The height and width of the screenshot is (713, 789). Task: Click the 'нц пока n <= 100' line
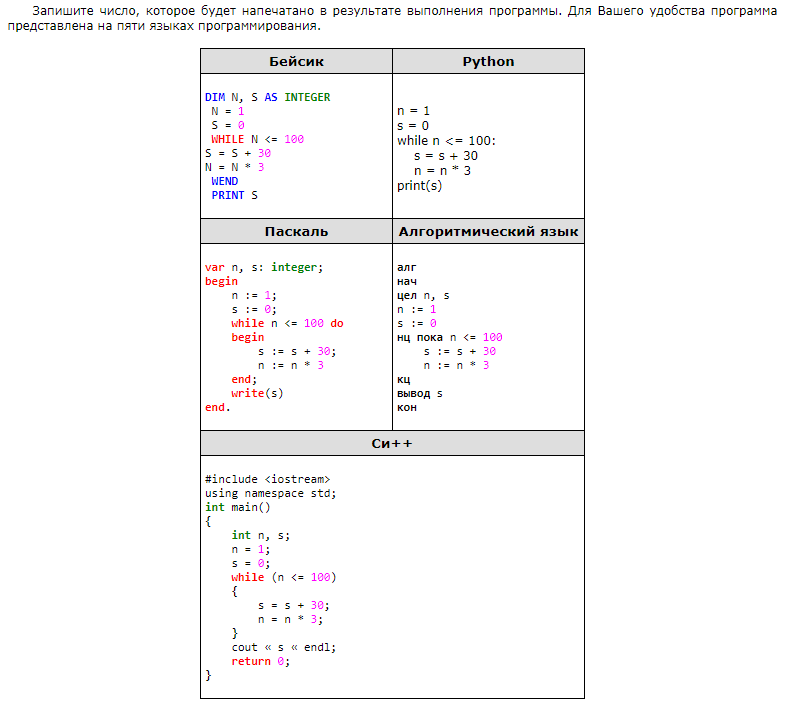click(449, 338)
